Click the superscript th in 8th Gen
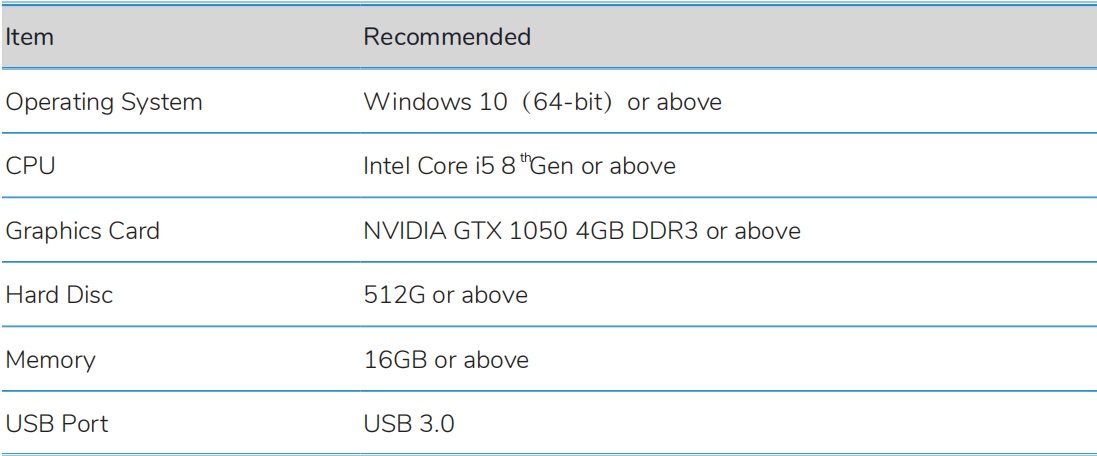1097x456 pixels. point(524,157)
